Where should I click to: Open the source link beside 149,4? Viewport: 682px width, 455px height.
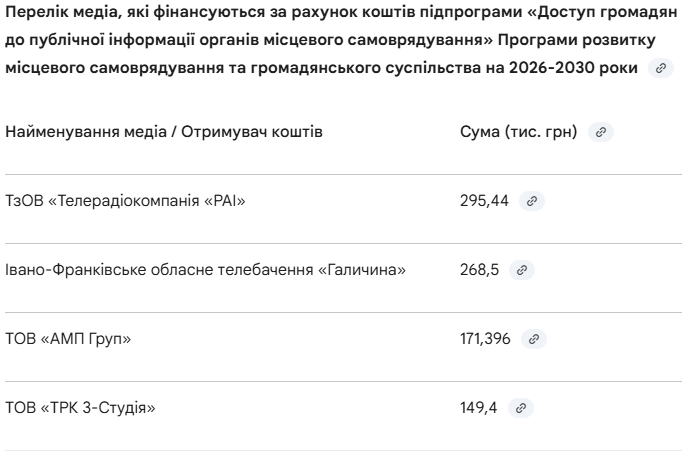[520, 409]
